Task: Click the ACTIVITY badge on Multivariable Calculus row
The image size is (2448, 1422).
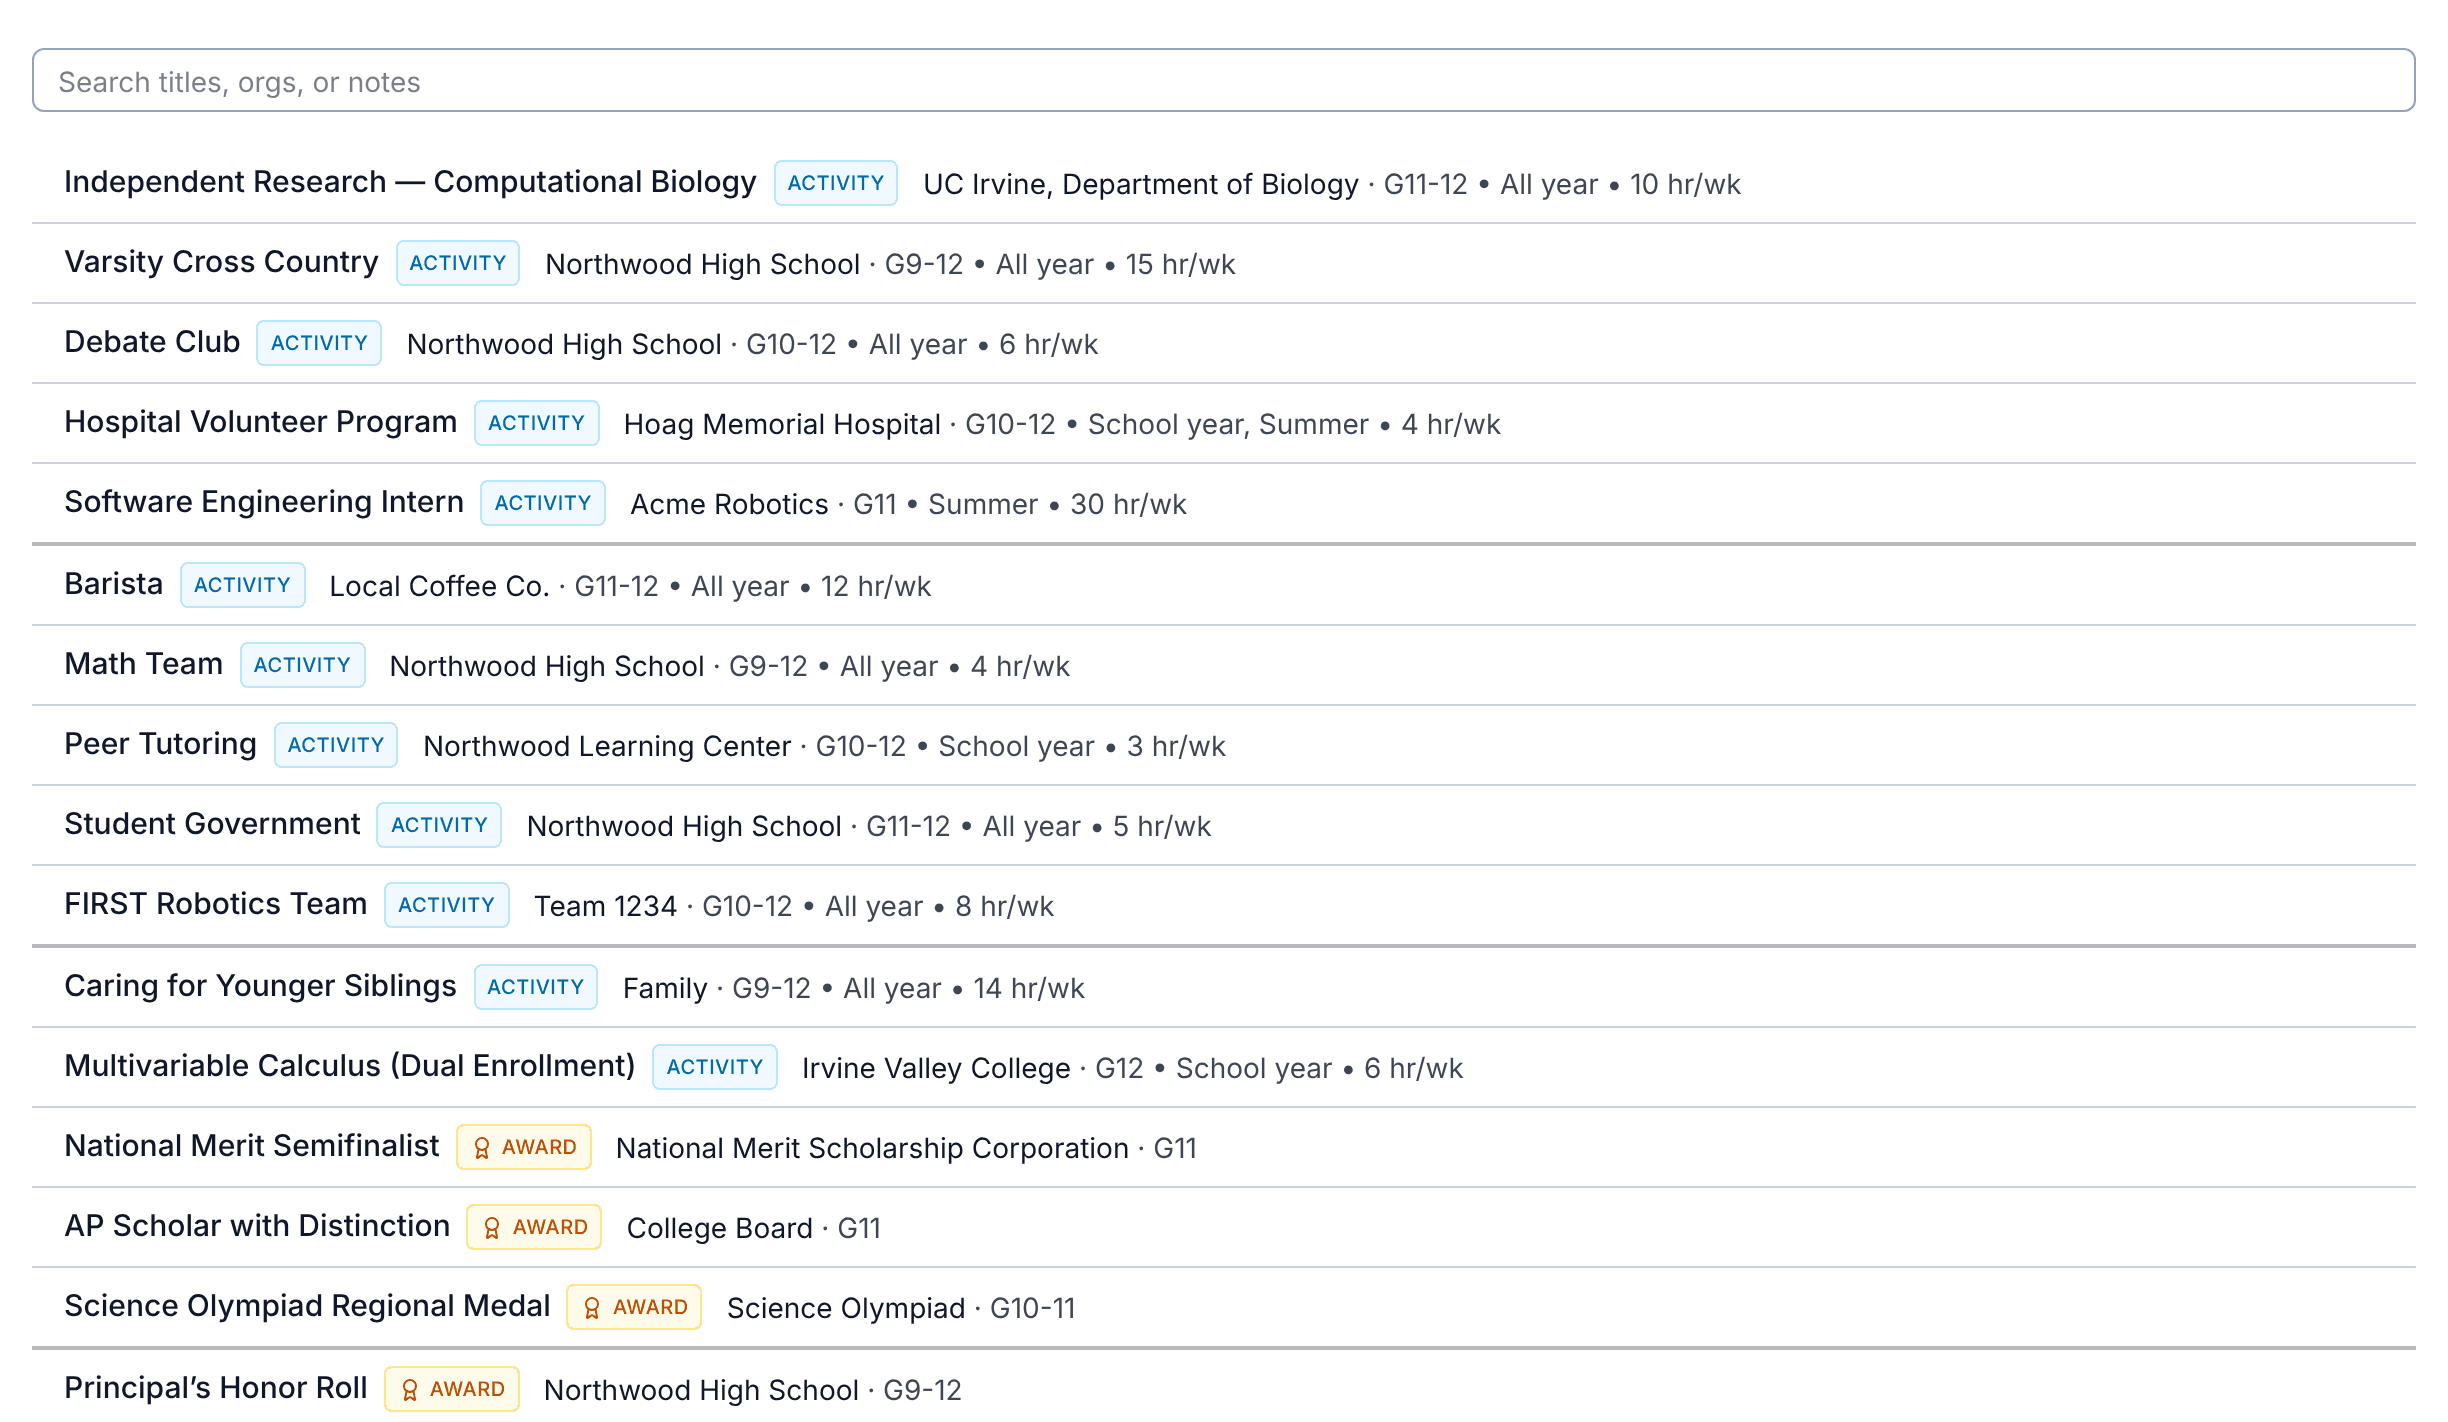Action: pyautogui.click(x=715, y=1067)
